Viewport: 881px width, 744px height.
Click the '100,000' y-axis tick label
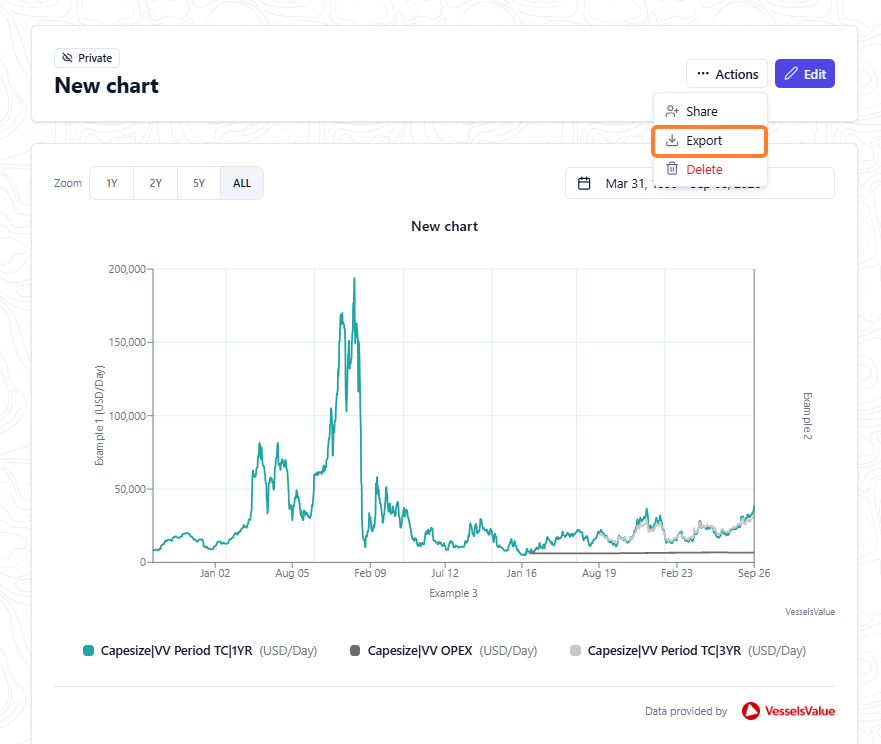point(127,416)
